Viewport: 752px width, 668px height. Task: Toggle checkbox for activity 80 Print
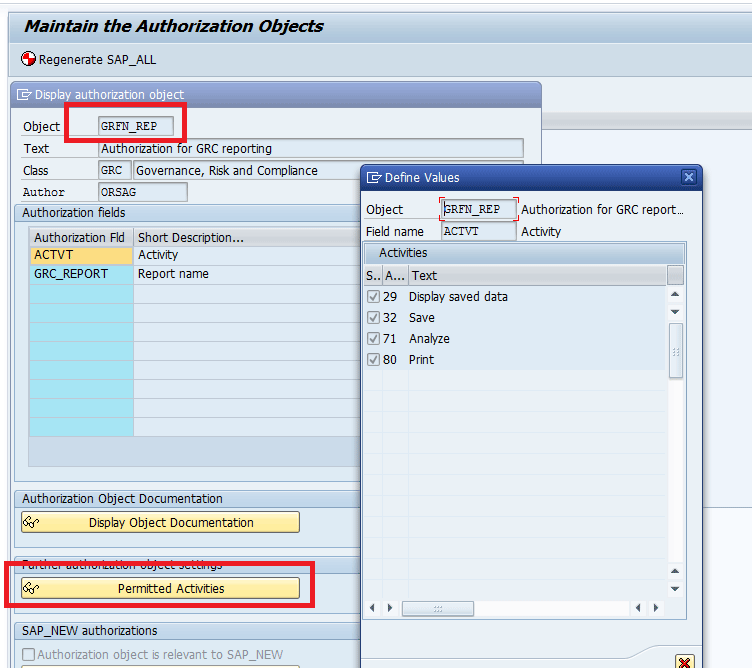click(373, 360)
